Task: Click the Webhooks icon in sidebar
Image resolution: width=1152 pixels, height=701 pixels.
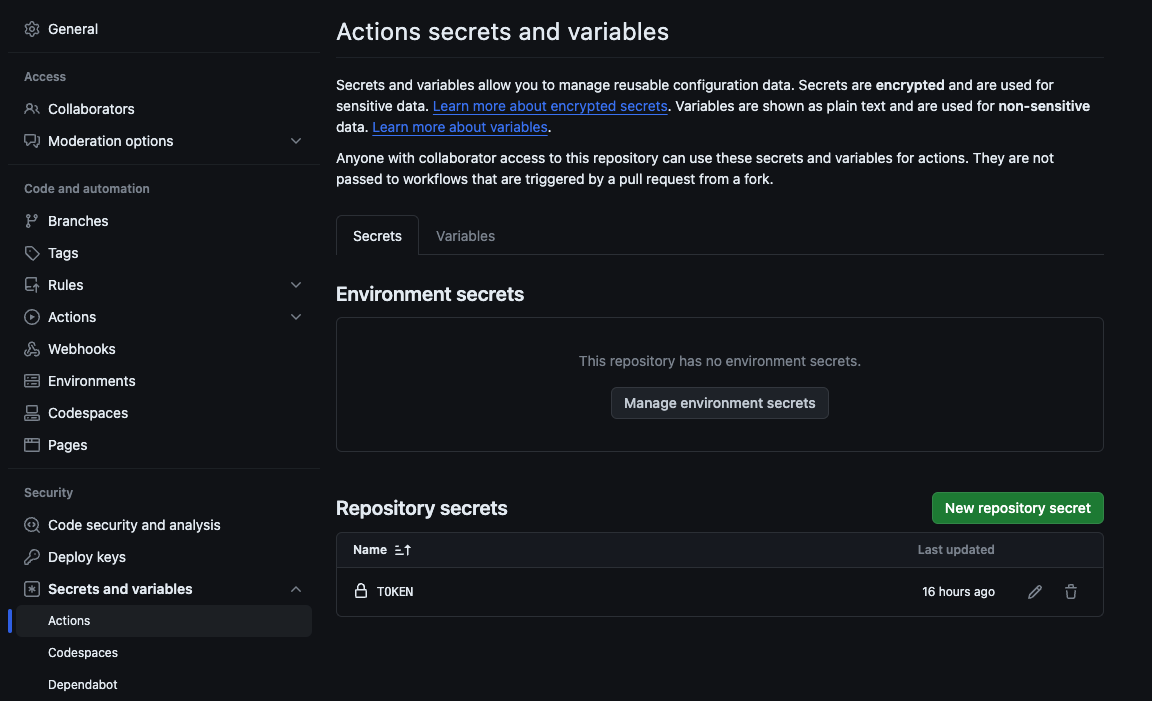Action: (x=32, y=349)
